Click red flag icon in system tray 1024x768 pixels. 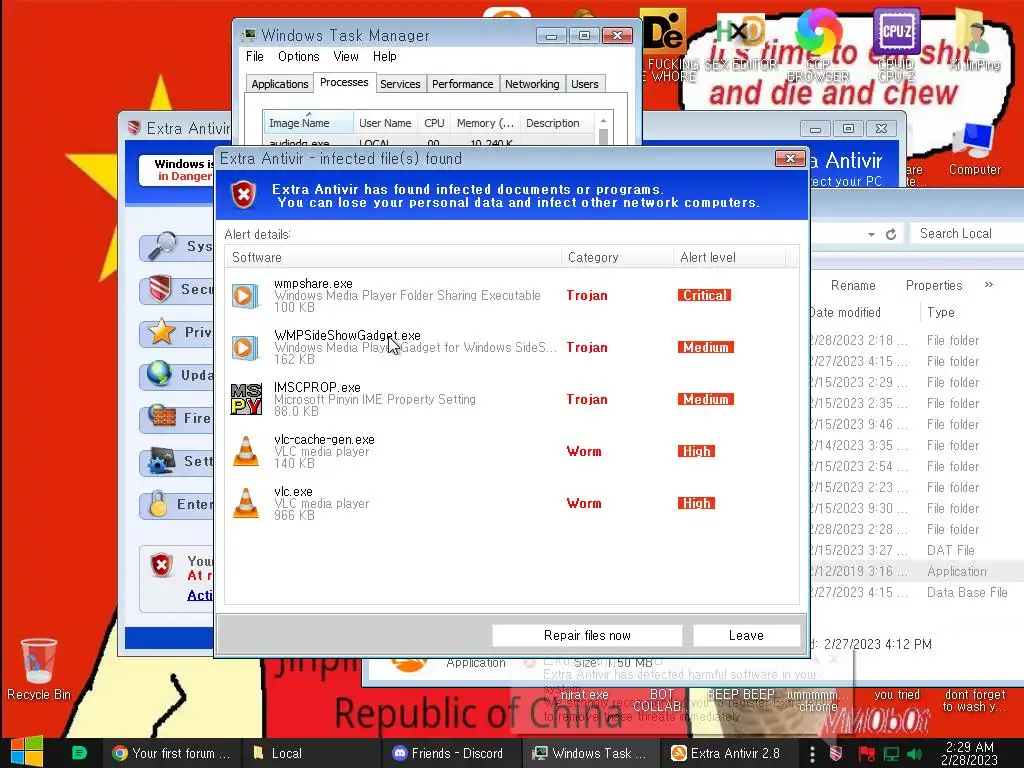pyautogui.click(x=867, y=754)
